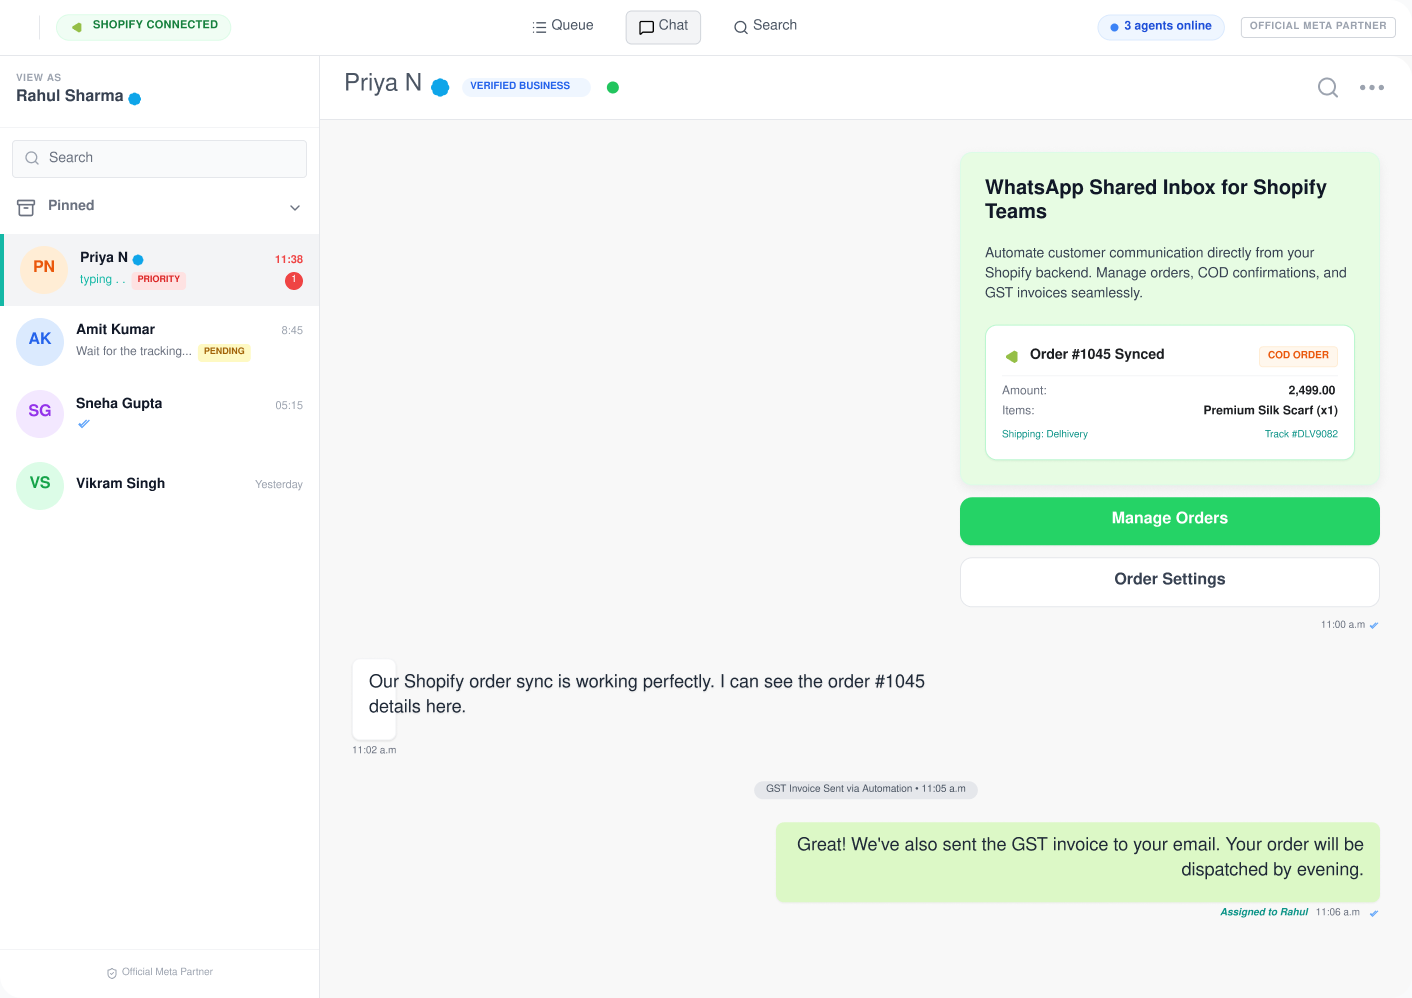This screenshot has height=998, width=1412.
Task: Click the shield icon by Official Meta Partner footer
Action: point(112,973)
